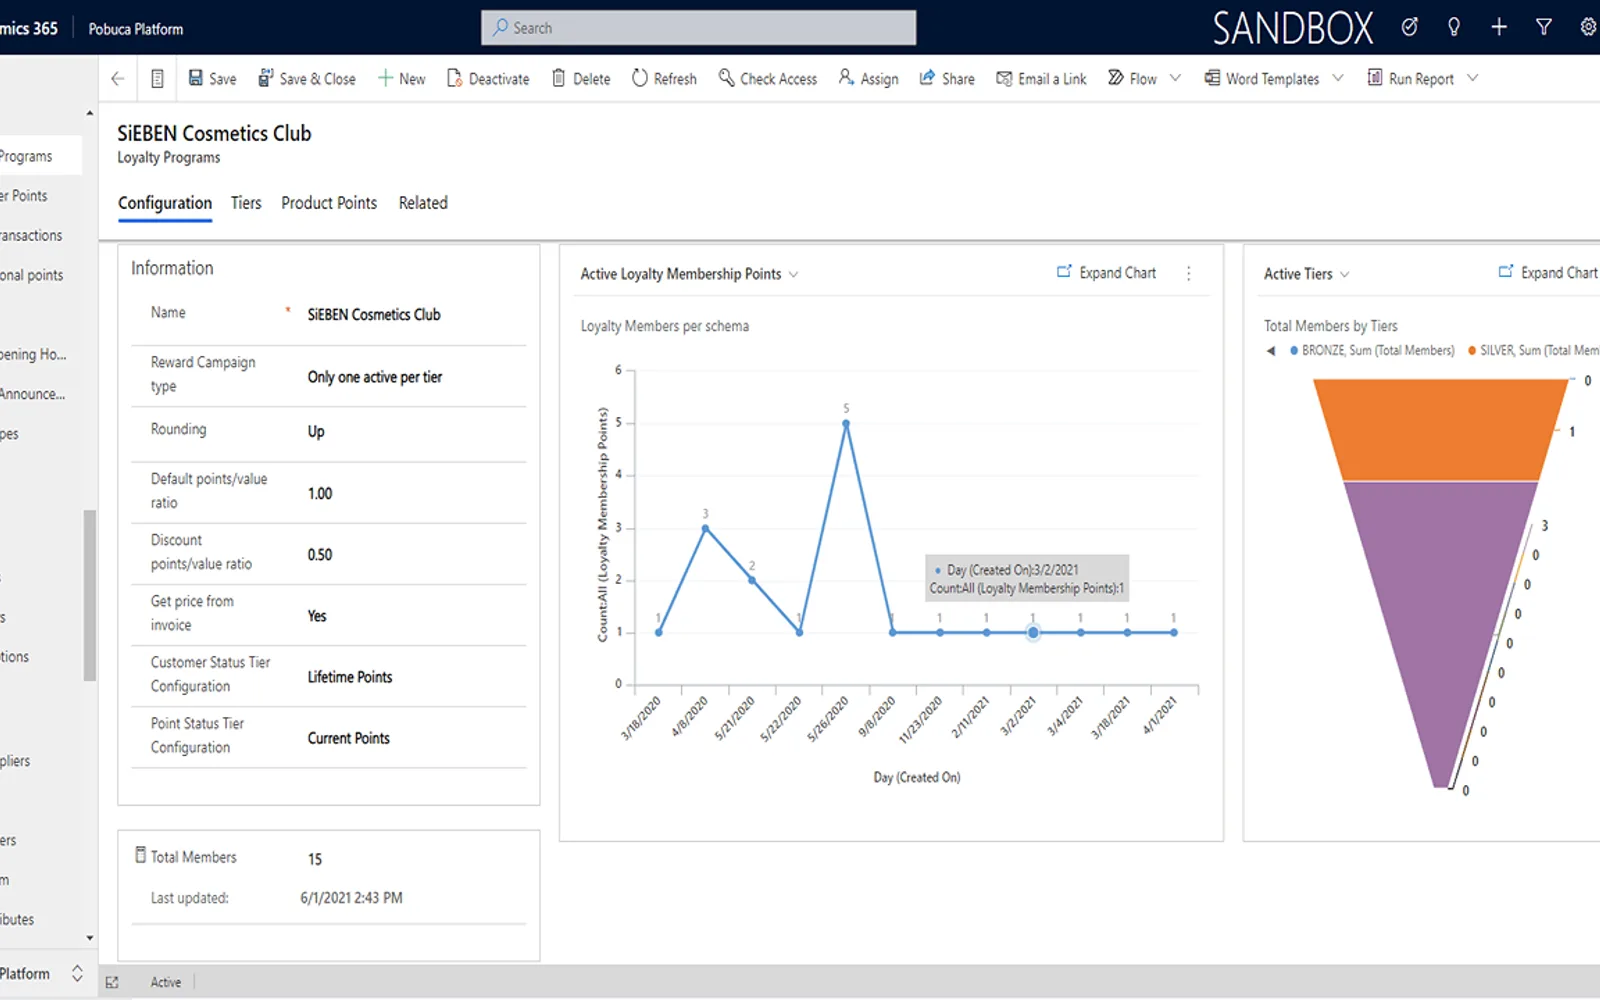Image resolution: width=1600 pixels, height=1000 pixels.
Task: Click the Delete trash icon
Action: [559, 78]
